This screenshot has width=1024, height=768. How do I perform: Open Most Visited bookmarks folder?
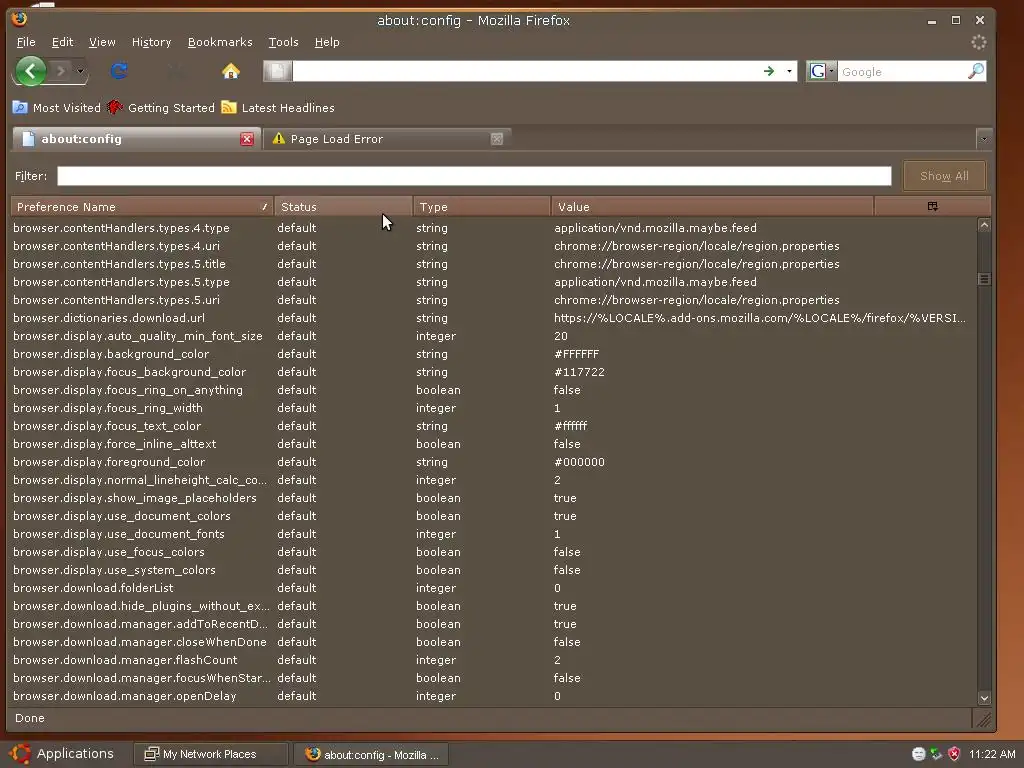click(x=57, y=108)
